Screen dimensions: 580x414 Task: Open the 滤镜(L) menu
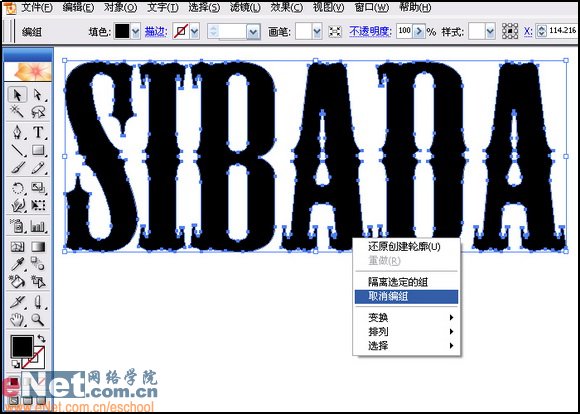point(245,7)
